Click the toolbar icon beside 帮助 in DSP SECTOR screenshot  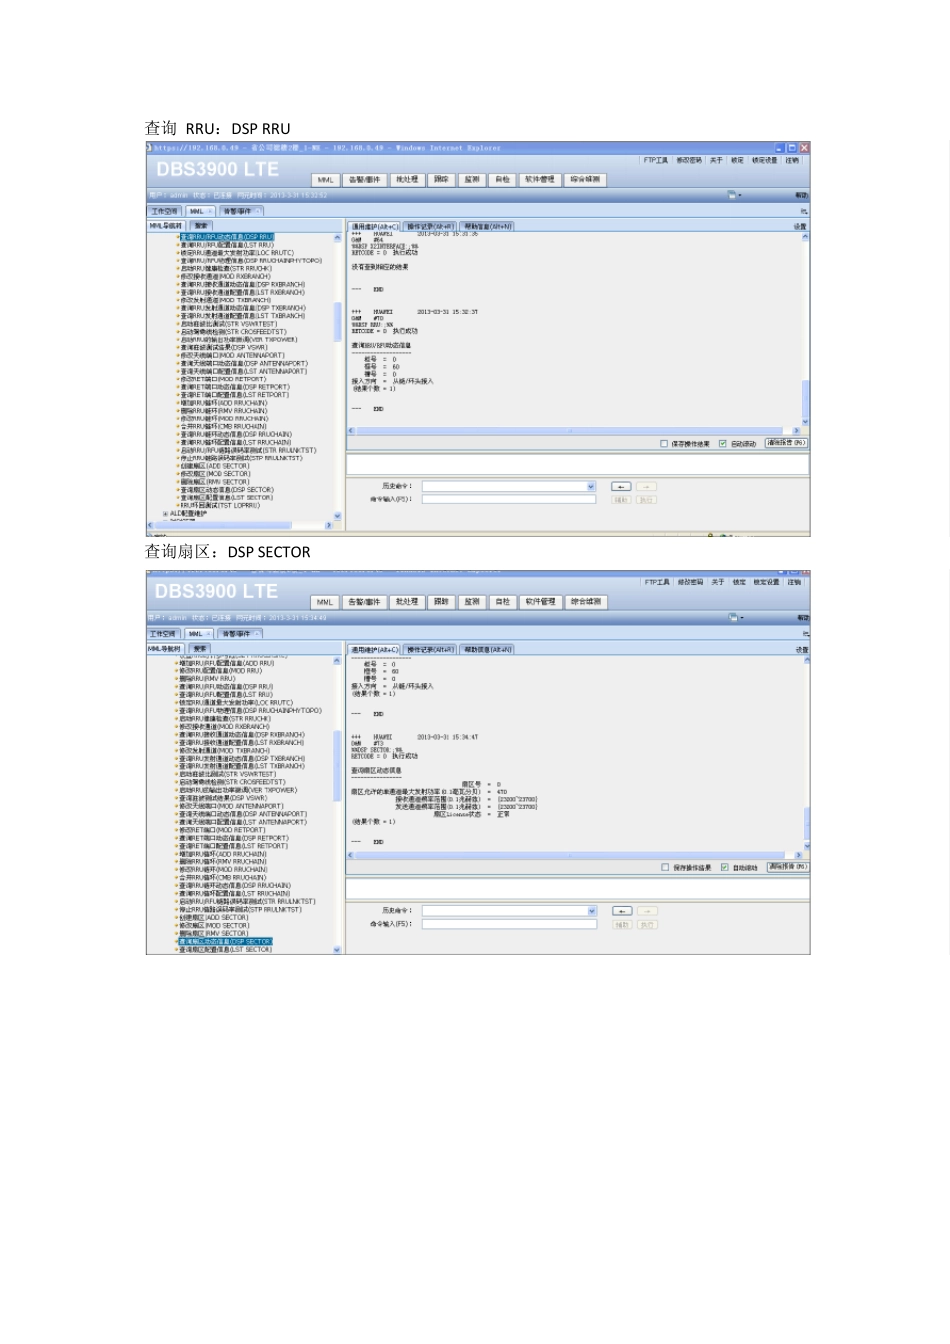tap(735, 618)
